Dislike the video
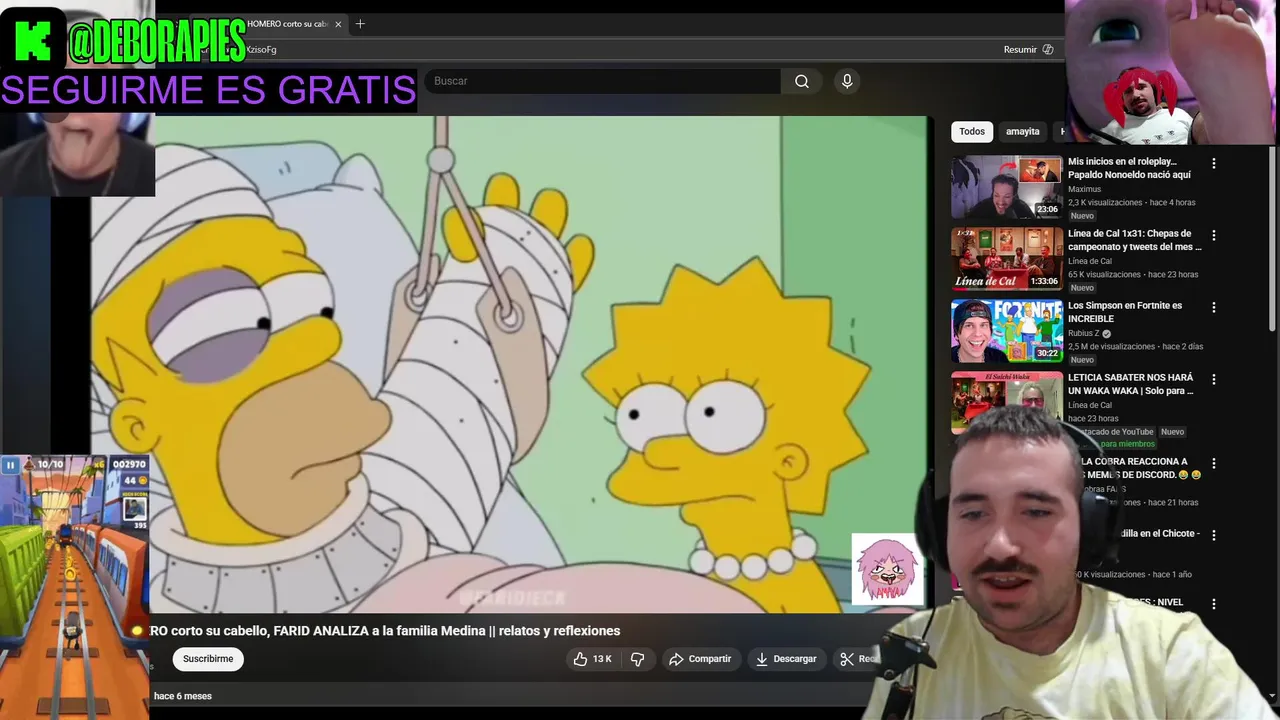The height and width of the screenshot is (720, 1280). point(637,659)
